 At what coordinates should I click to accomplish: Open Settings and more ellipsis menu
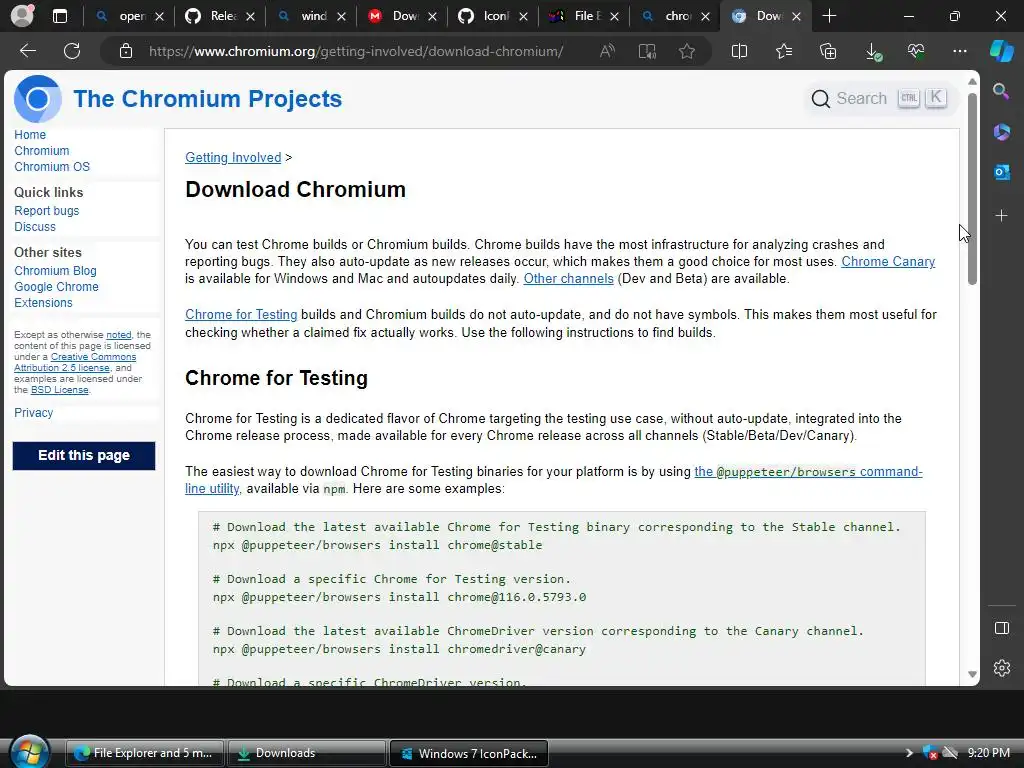[x=960, y=51]
